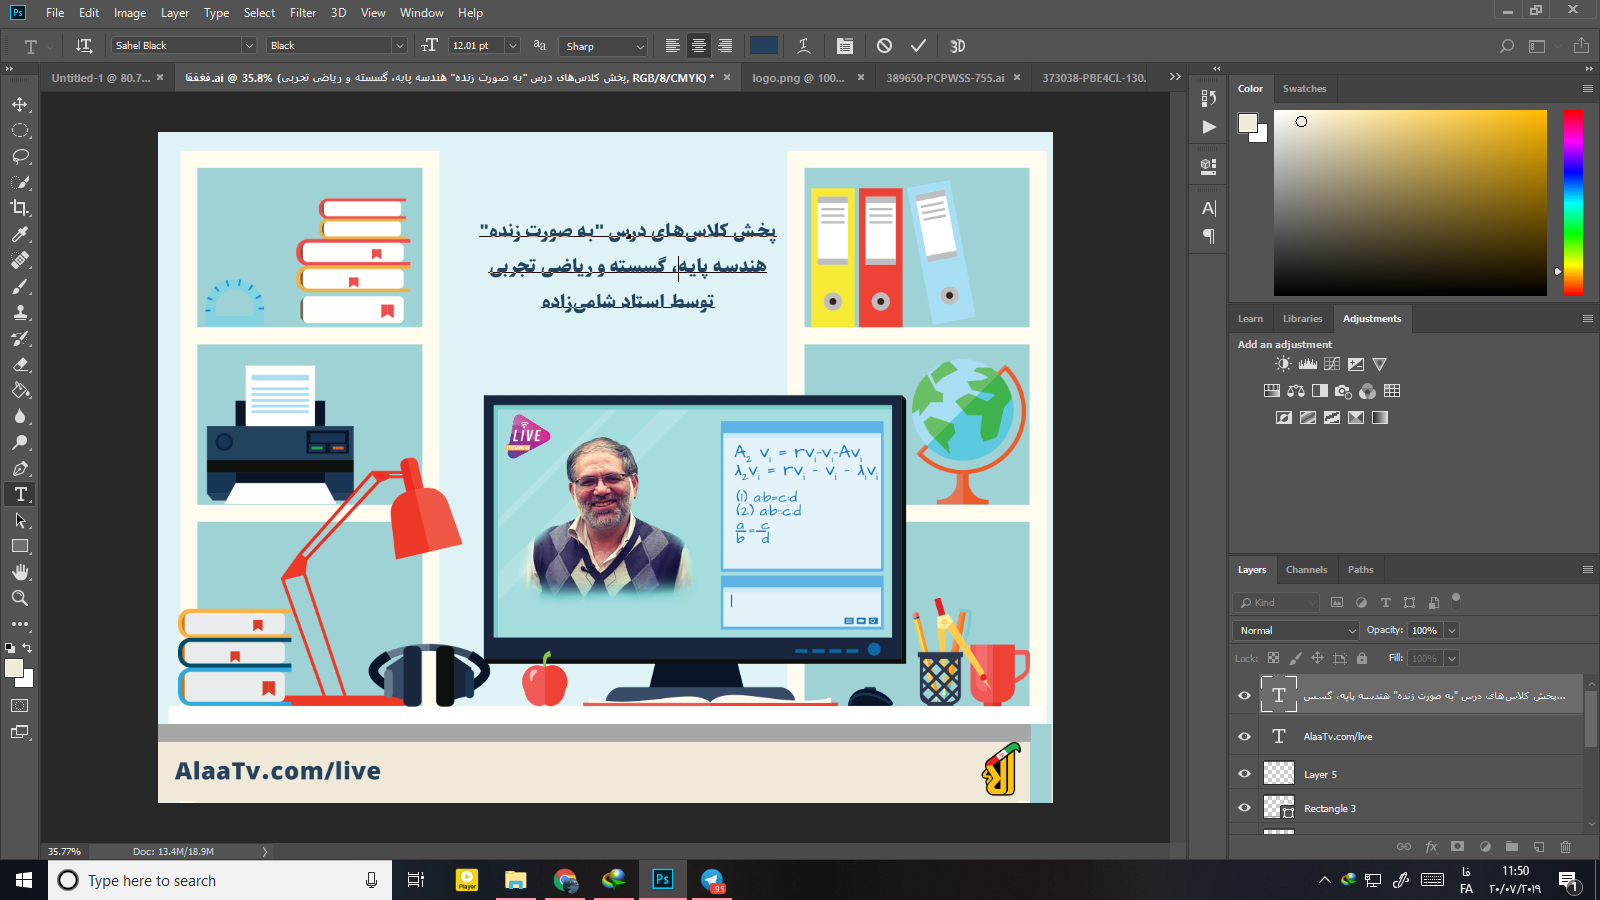Screen dimensions: 1600x900
Task: Hide the AlaaTv.com/live layer
Action: (1245, 737)
